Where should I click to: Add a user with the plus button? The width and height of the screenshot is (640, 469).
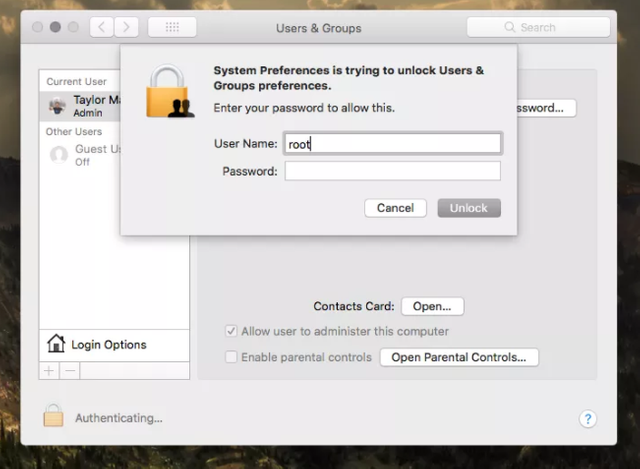(x=49, y=371)
